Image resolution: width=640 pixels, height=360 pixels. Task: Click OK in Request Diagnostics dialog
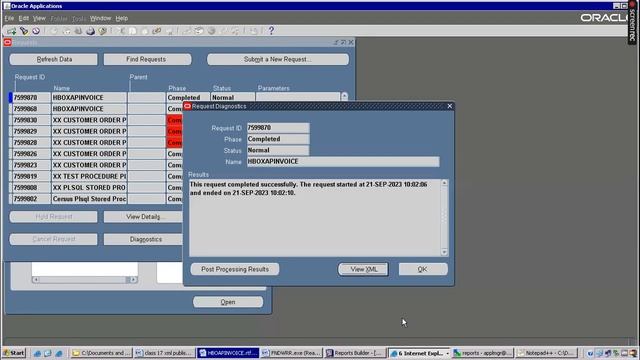point(423,269)
